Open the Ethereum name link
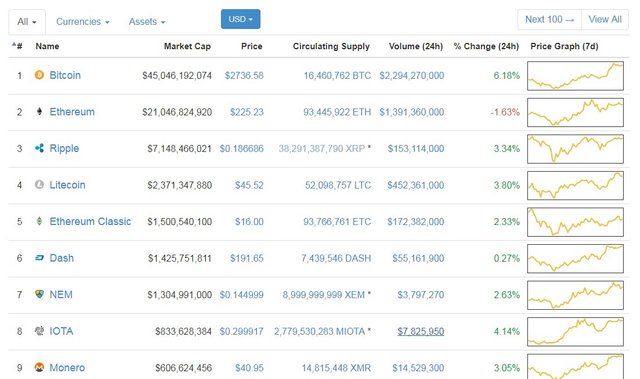 [72, 112]
